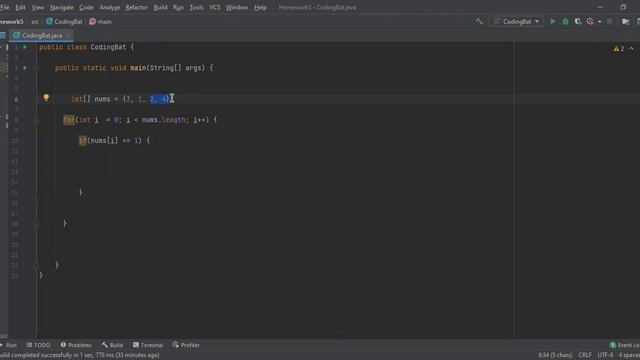Open the Refactor menu
The height and width of the screenshot is (360, 640).
(136, 7)
